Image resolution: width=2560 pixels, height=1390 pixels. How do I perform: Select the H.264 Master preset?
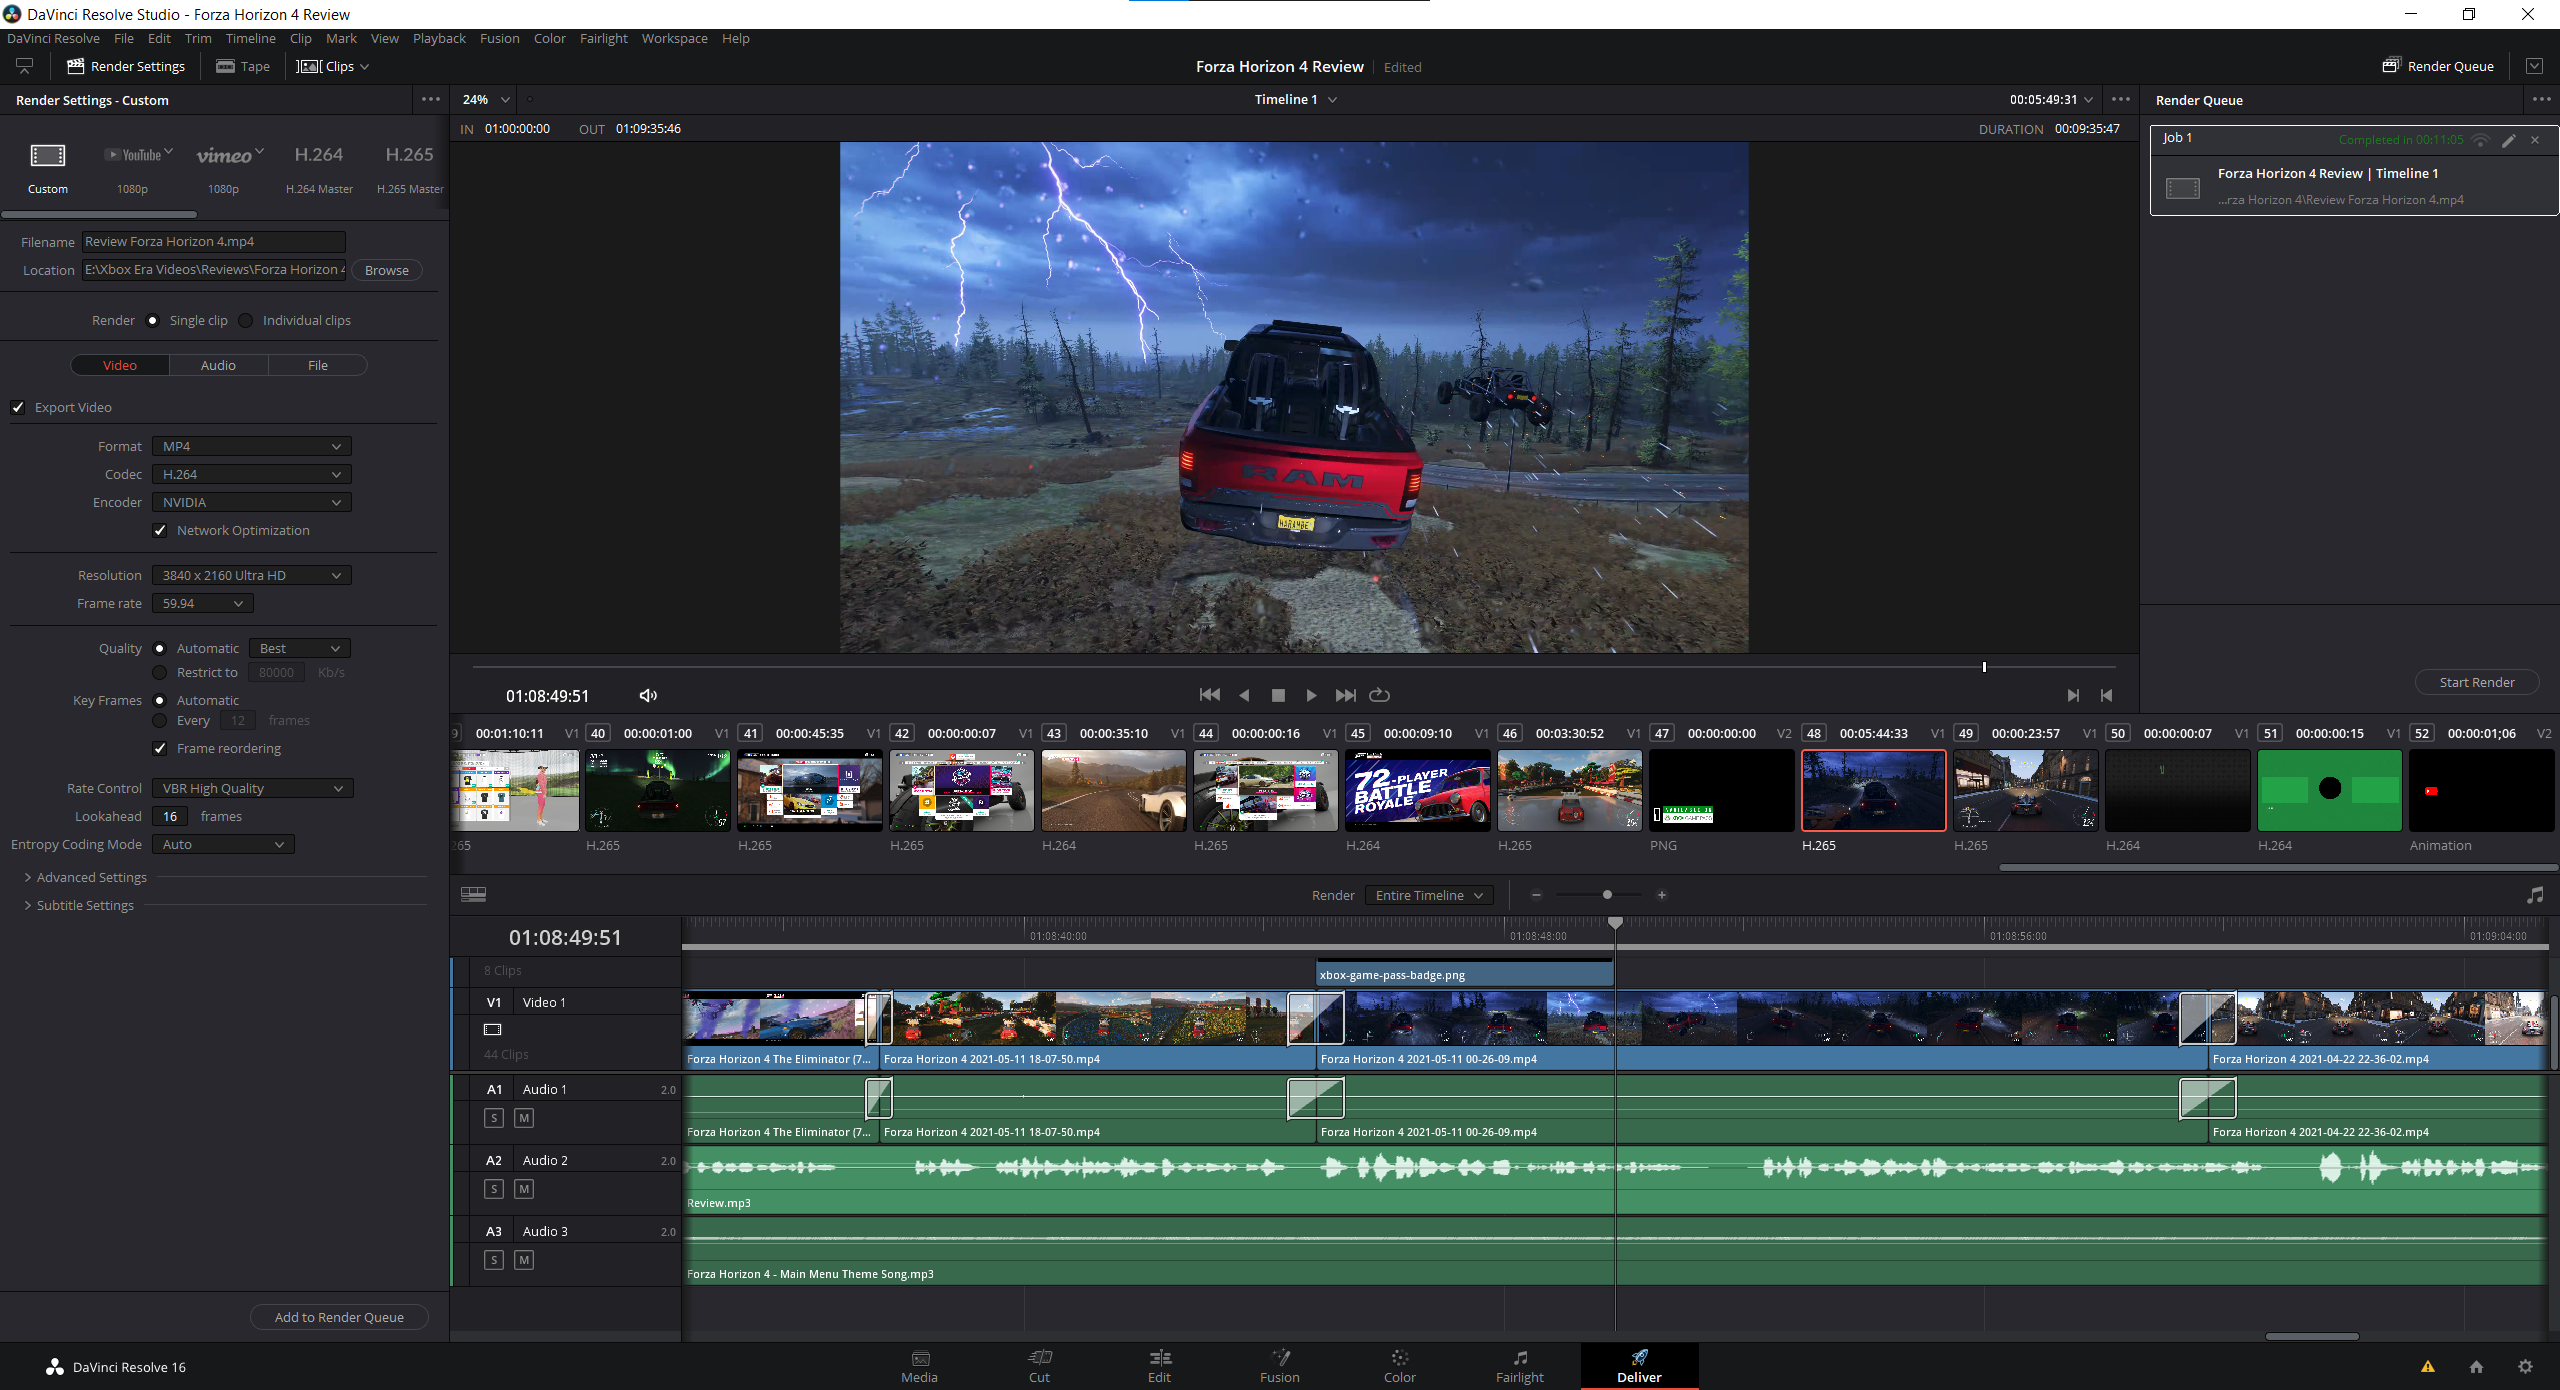click(x=319, y=167)
